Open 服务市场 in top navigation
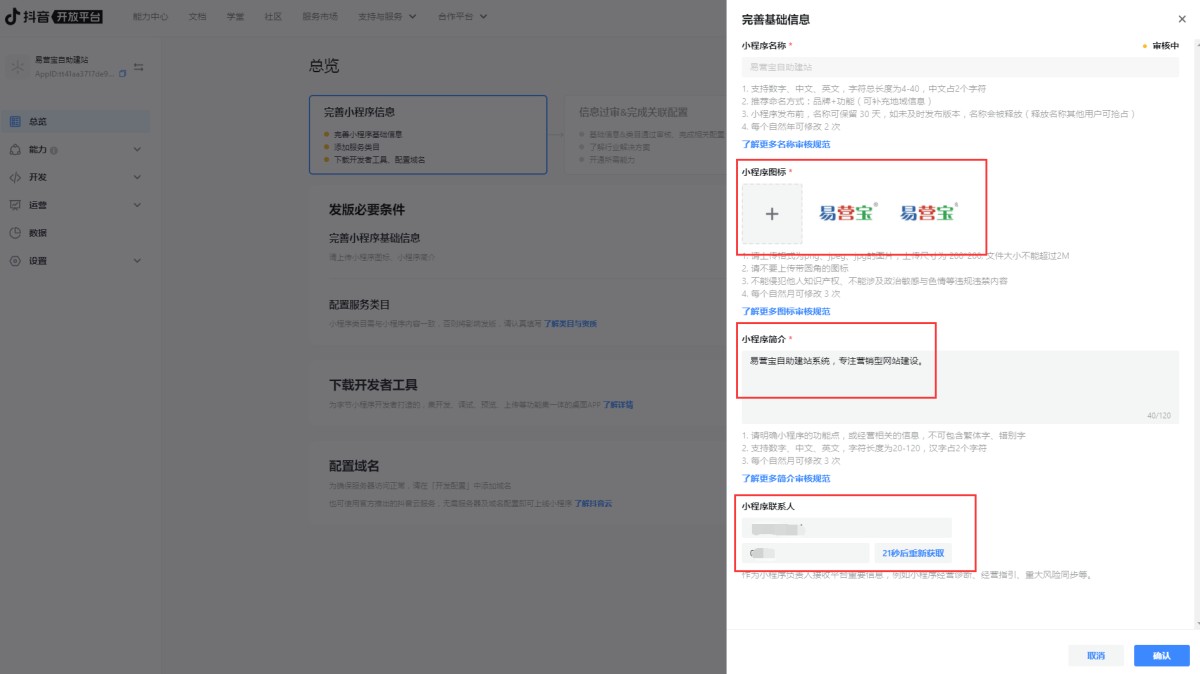Image resolution: width=1200 pixels, height=674 pixels. [x=320, y=17]
